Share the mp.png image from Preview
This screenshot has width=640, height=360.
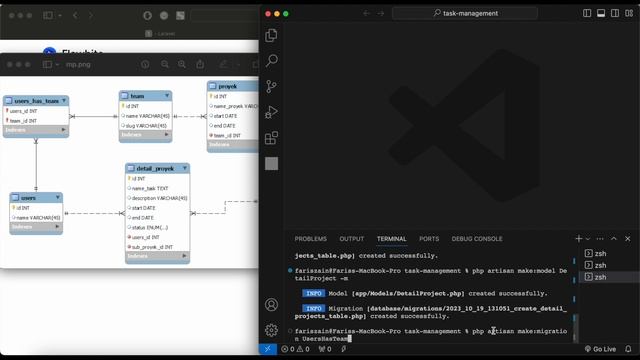click(x=200, y=64)
